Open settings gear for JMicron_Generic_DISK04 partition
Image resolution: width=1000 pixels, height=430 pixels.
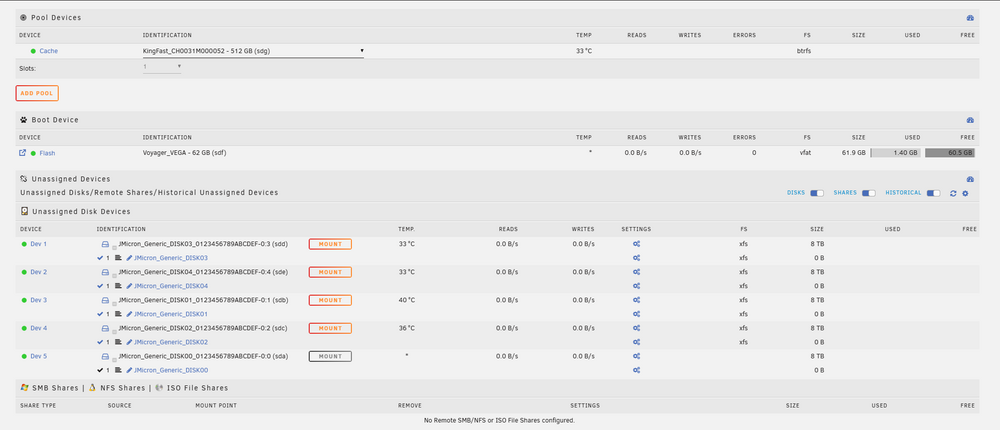pos(636,286)
